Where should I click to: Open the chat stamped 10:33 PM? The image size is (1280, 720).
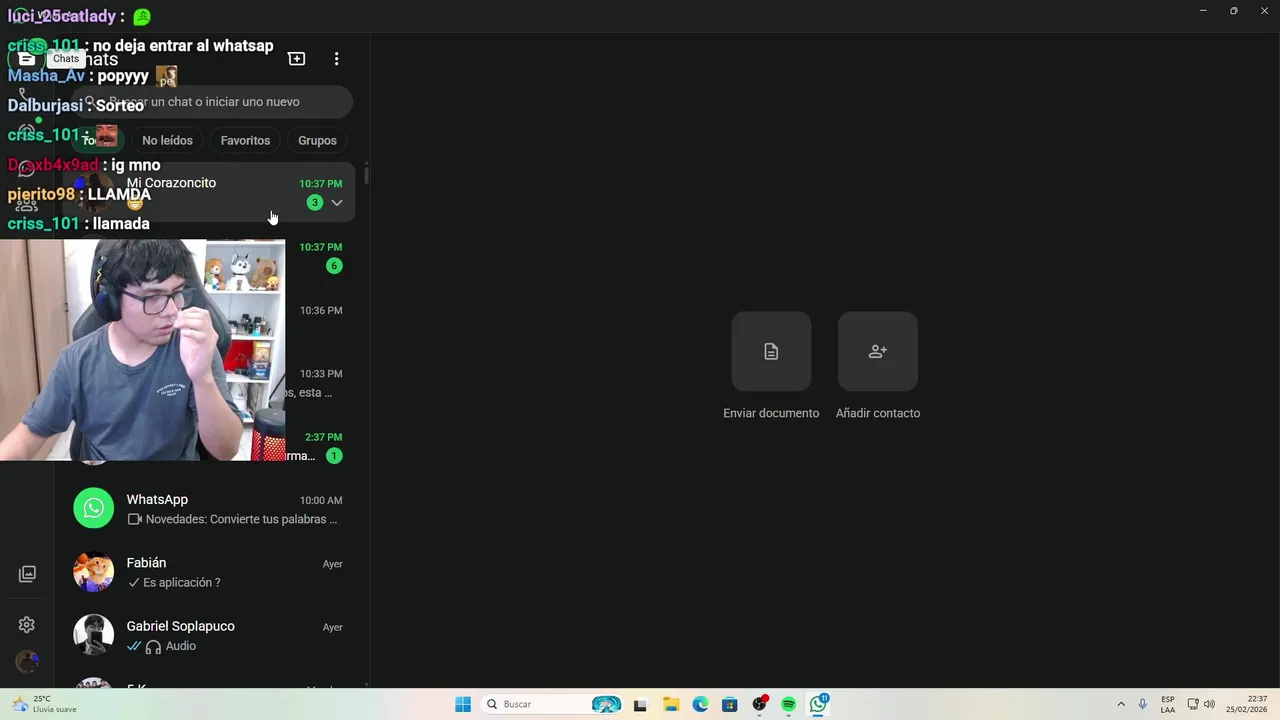(208, 383)
